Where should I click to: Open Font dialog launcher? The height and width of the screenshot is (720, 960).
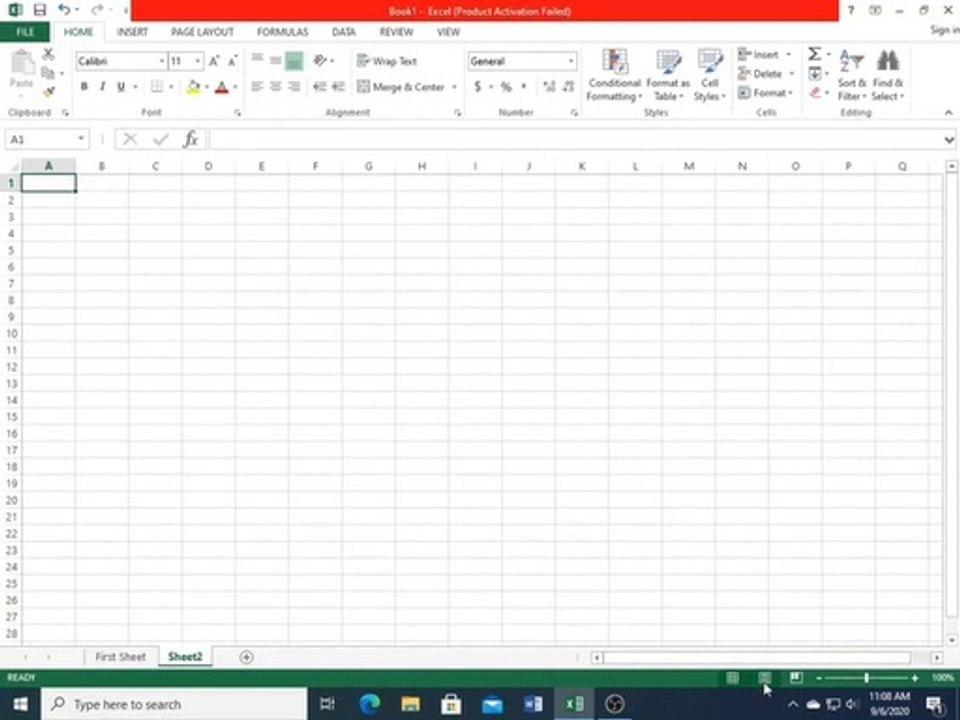[x=238, y=113]
